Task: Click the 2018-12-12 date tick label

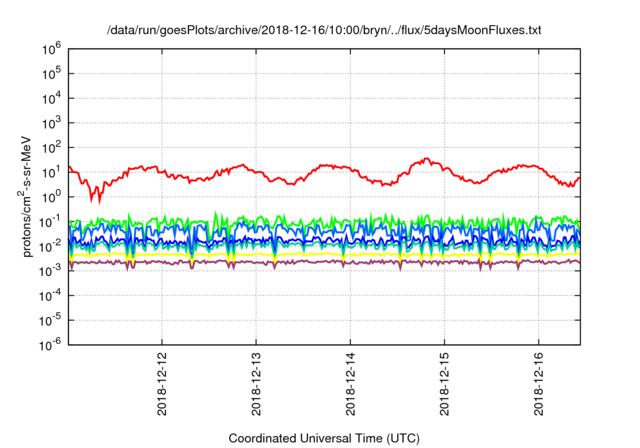Action: tap(162, 384)
